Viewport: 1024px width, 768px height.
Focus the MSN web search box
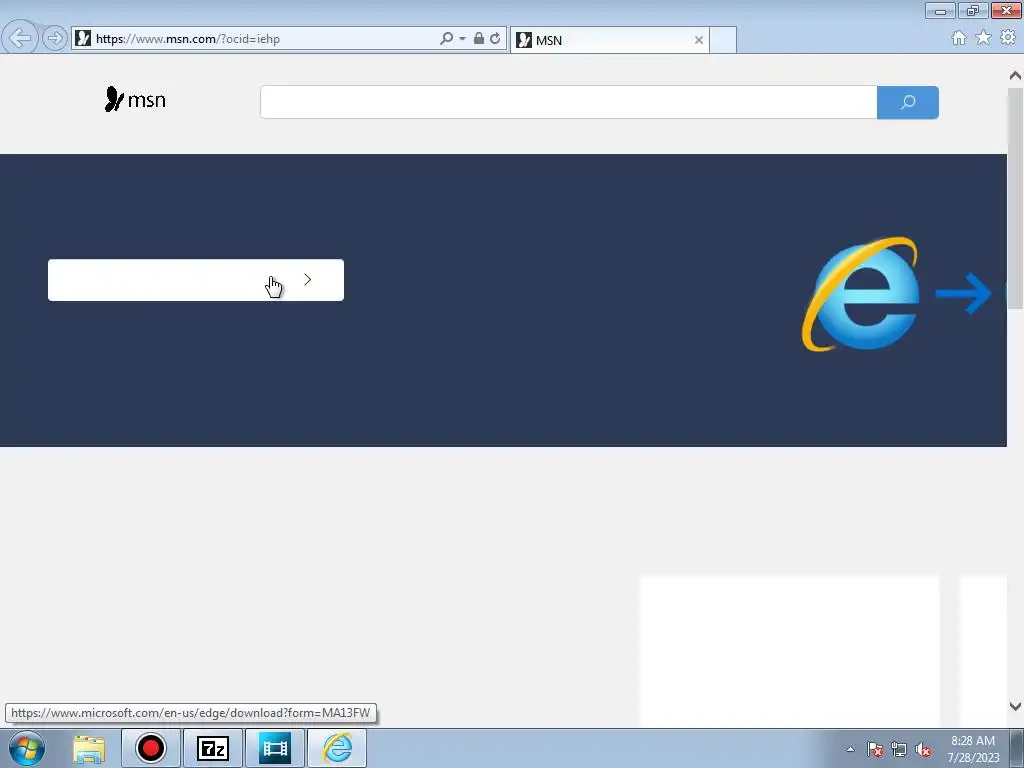coord(568,102)
